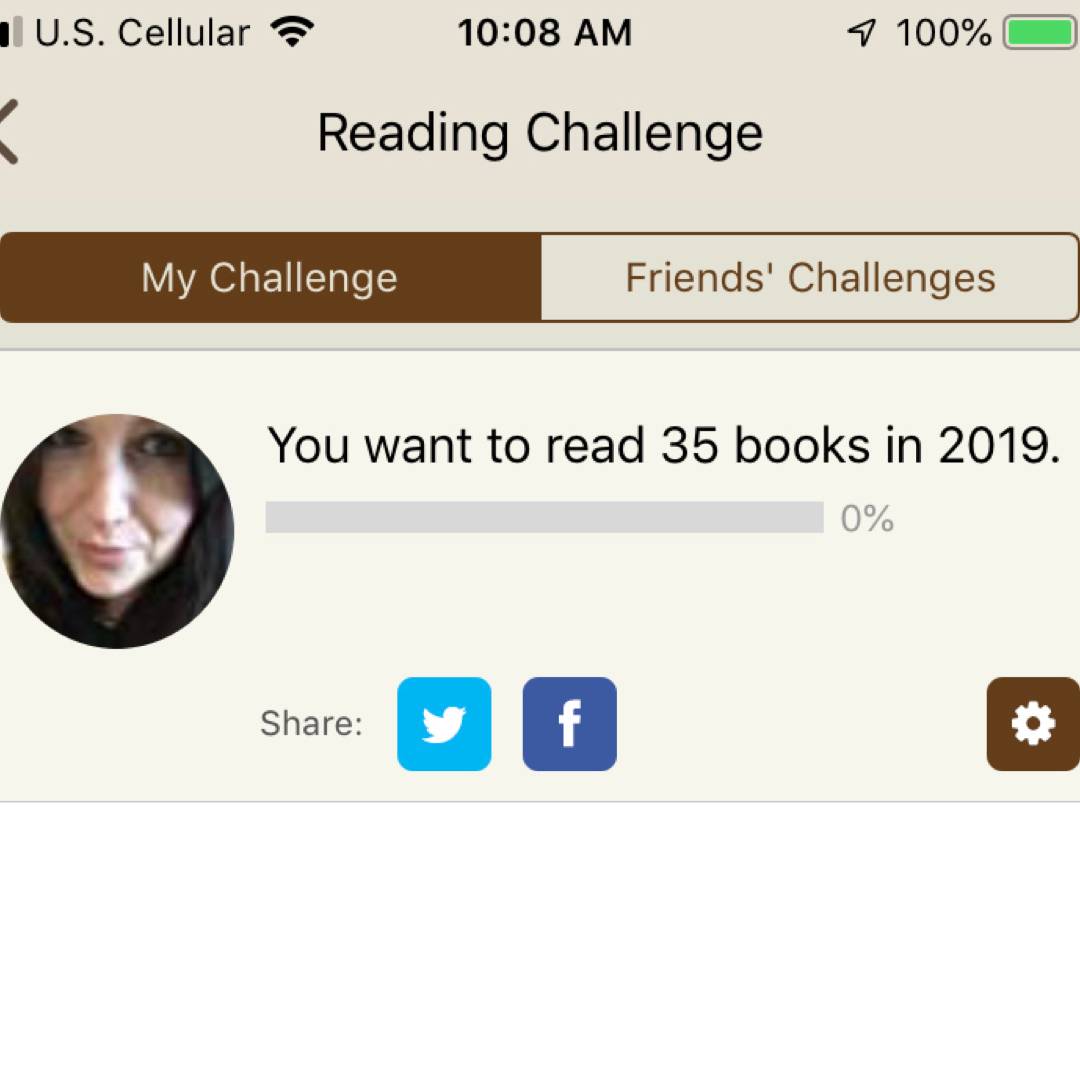Tap the empty white area below the challenge card
Screen dimensions: 1080x1080
[540, 940]
